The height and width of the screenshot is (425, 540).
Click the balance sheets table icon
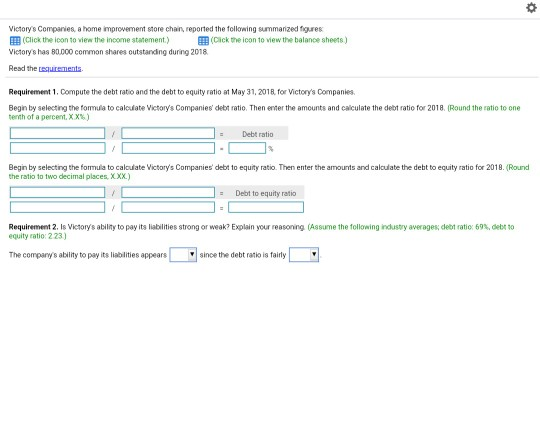203,41
